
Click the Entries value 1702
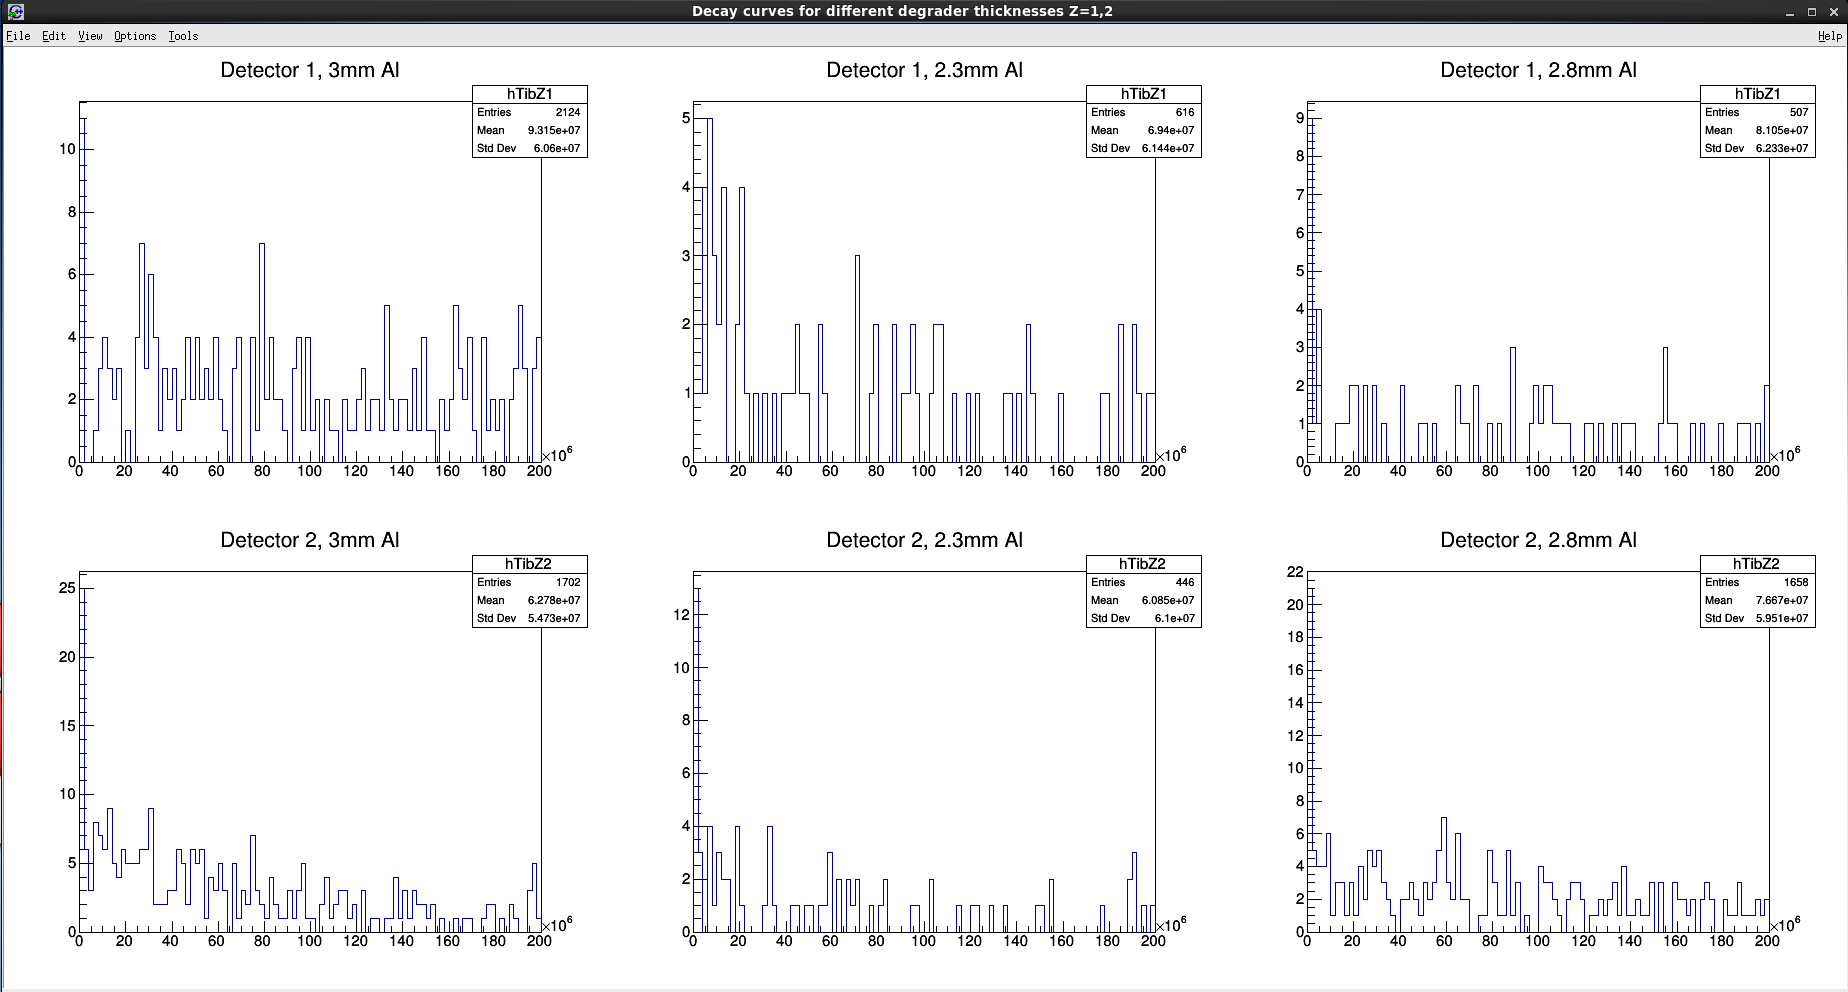point(568,582)
